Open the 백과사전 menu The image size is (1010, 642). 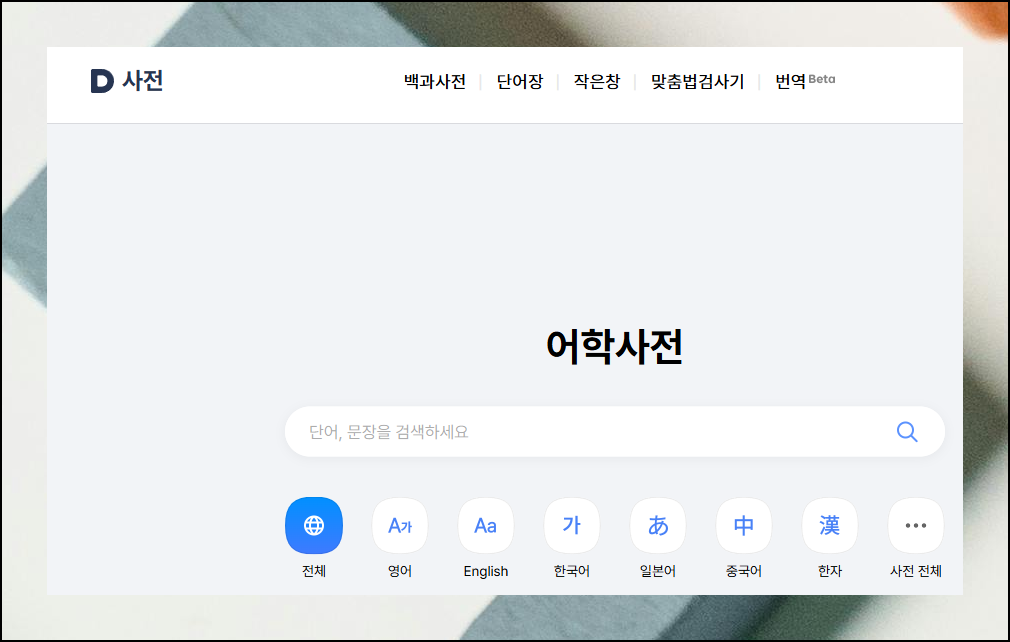click(x=435, y=82)
